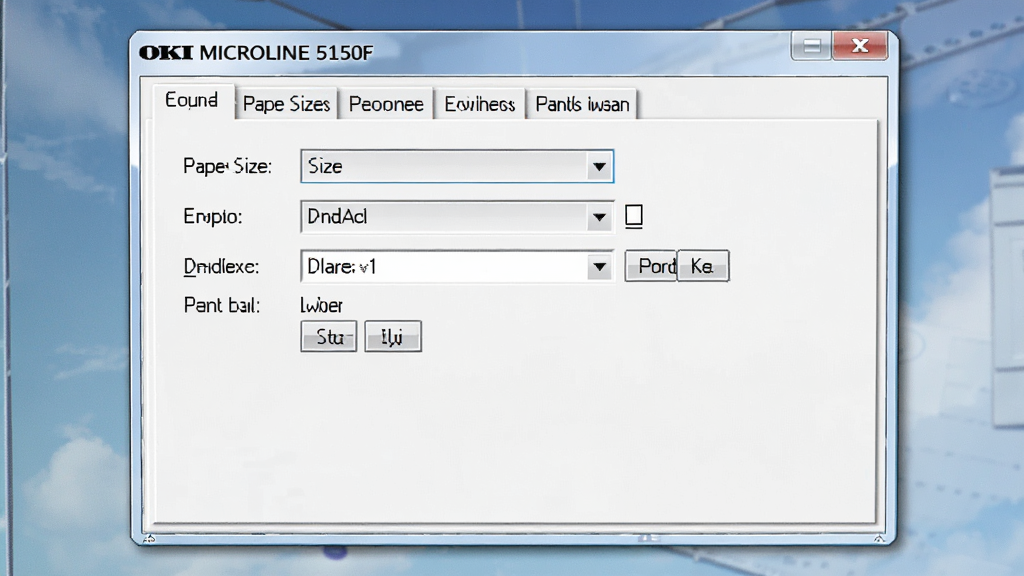Click the Dmdlexe label

pos(221,266)
